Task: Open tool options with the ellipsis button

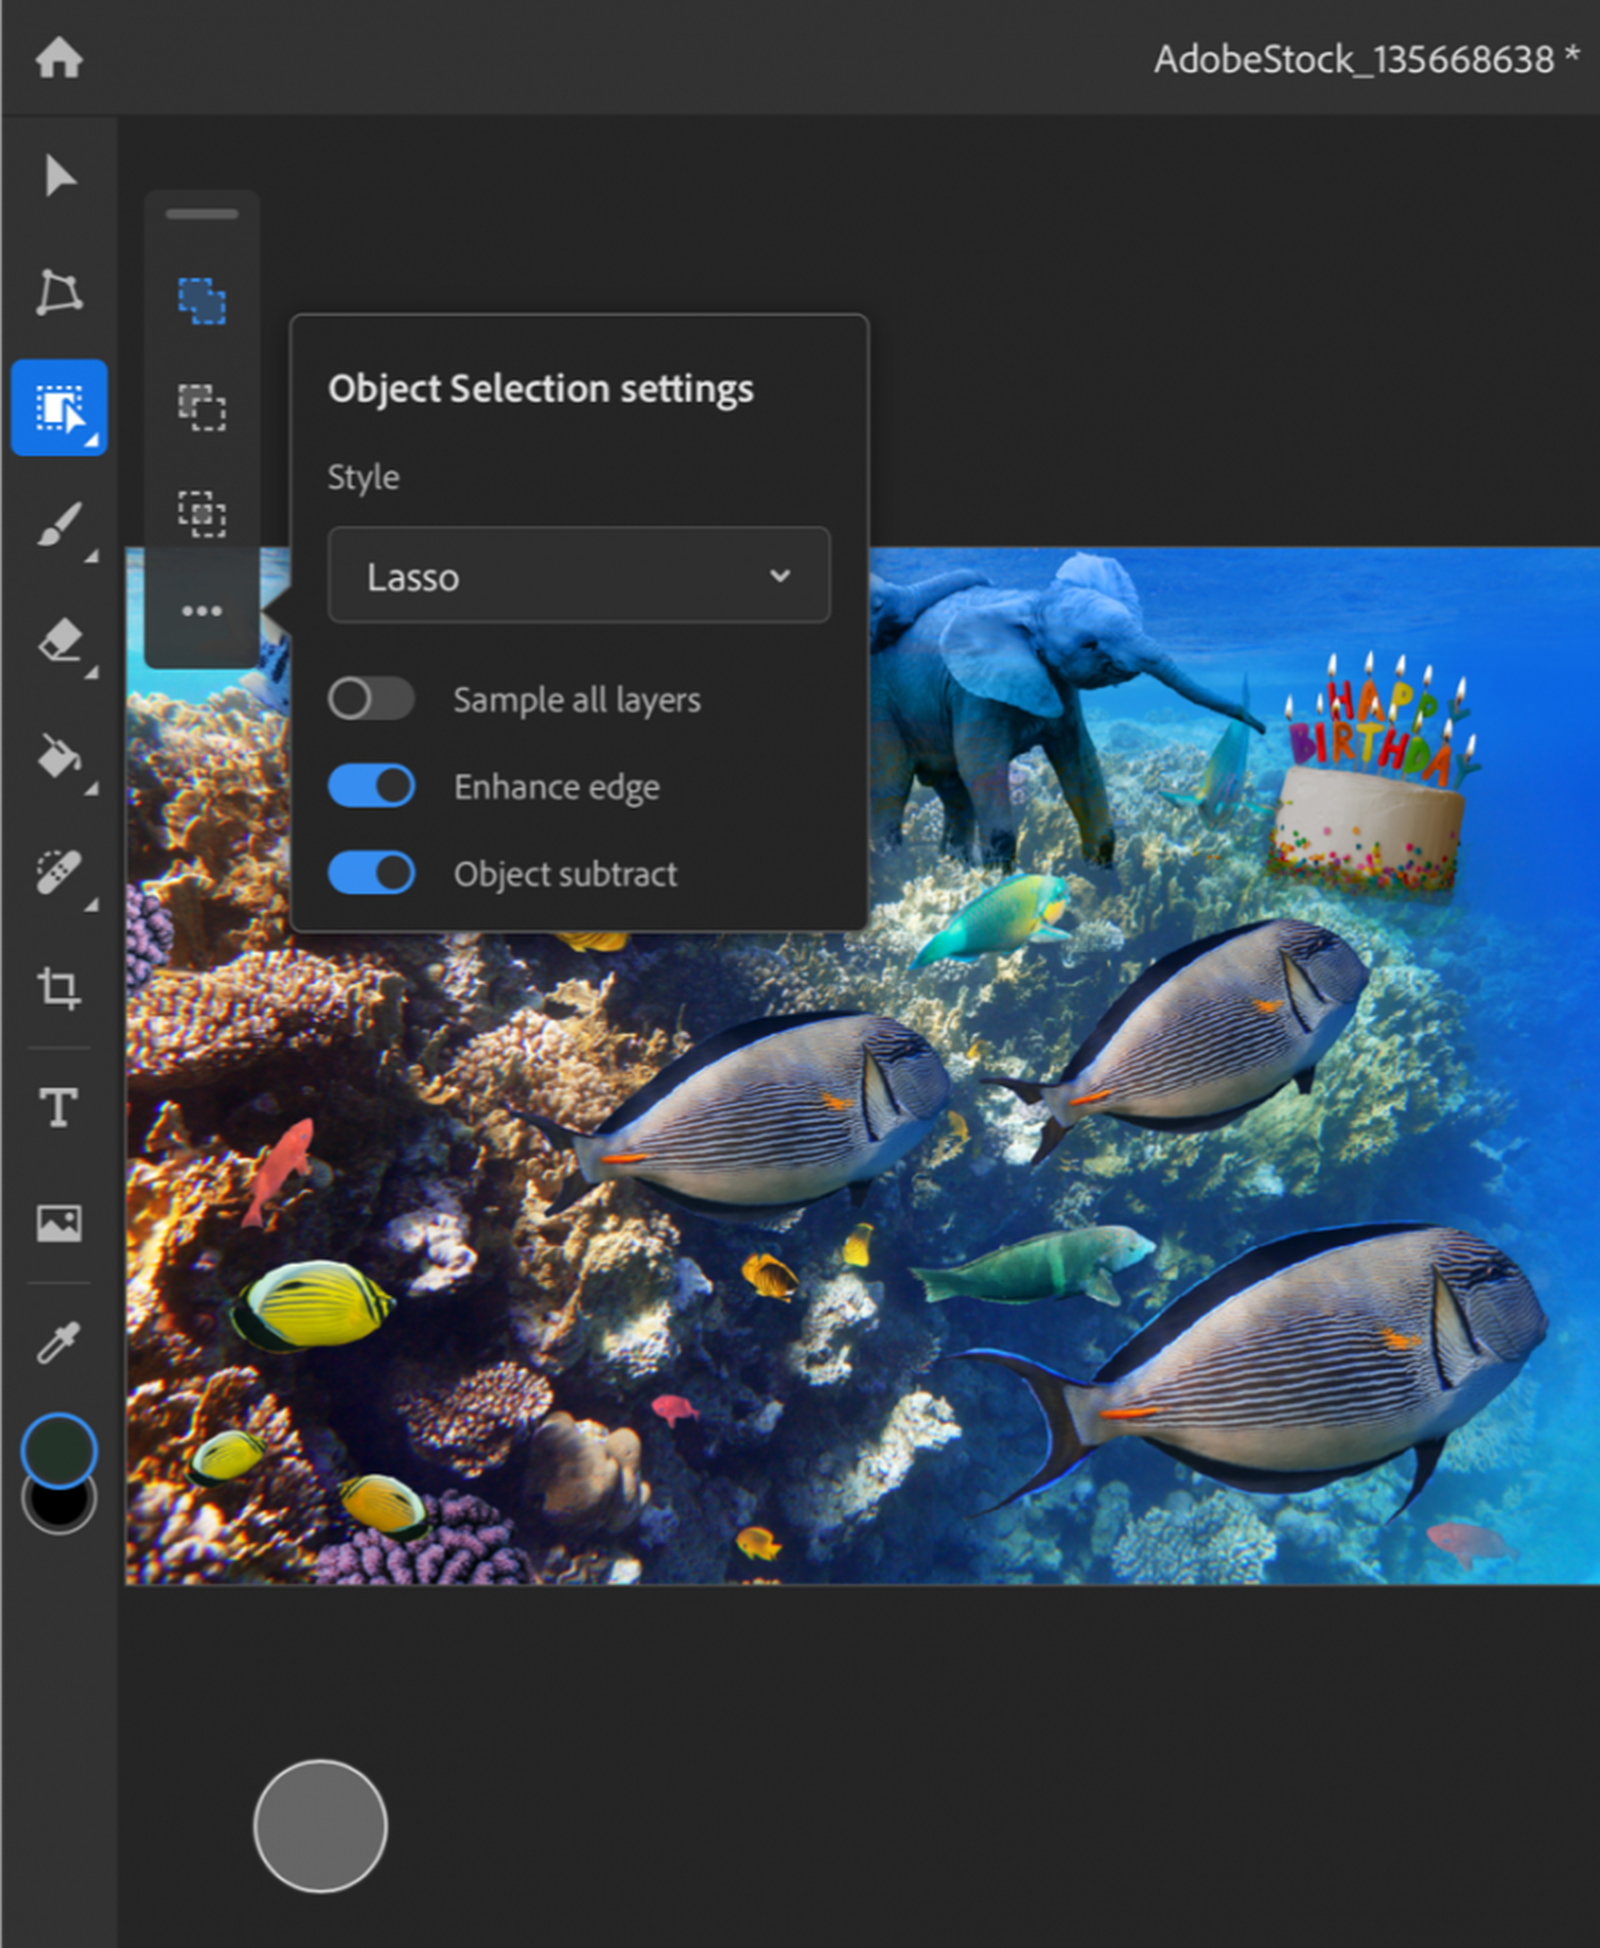Action: point(202,610)
